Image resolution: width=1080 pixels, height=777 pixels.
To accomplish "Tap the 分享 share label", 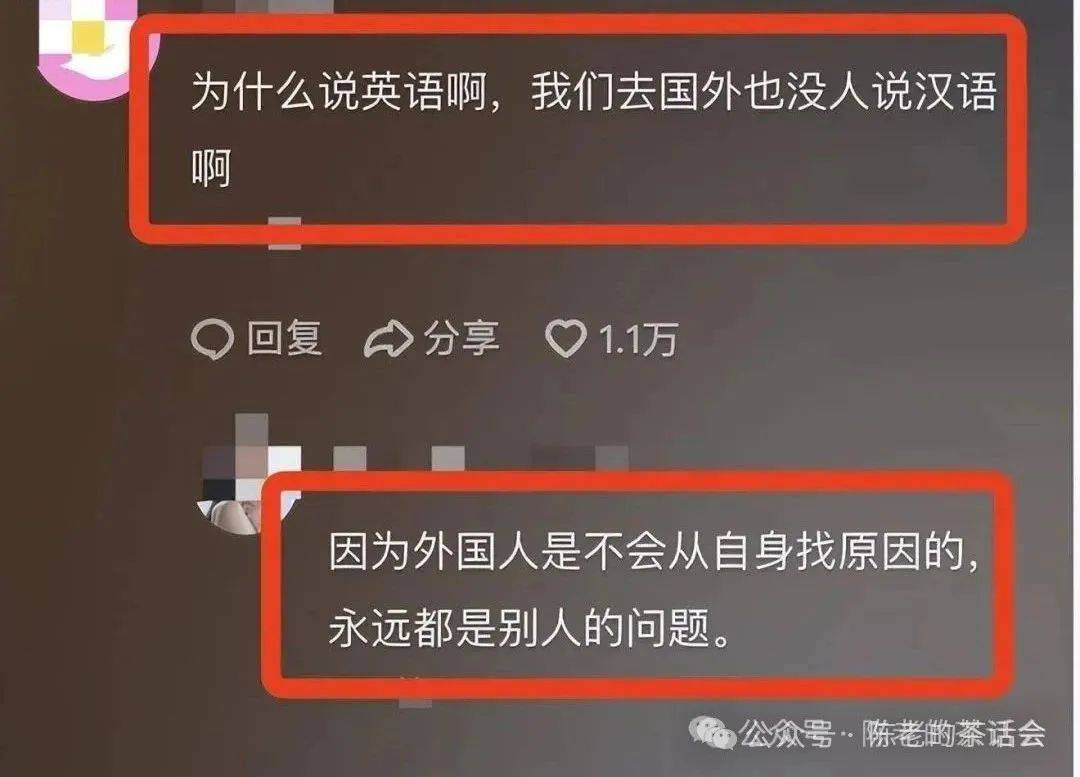I will [461, 338].
